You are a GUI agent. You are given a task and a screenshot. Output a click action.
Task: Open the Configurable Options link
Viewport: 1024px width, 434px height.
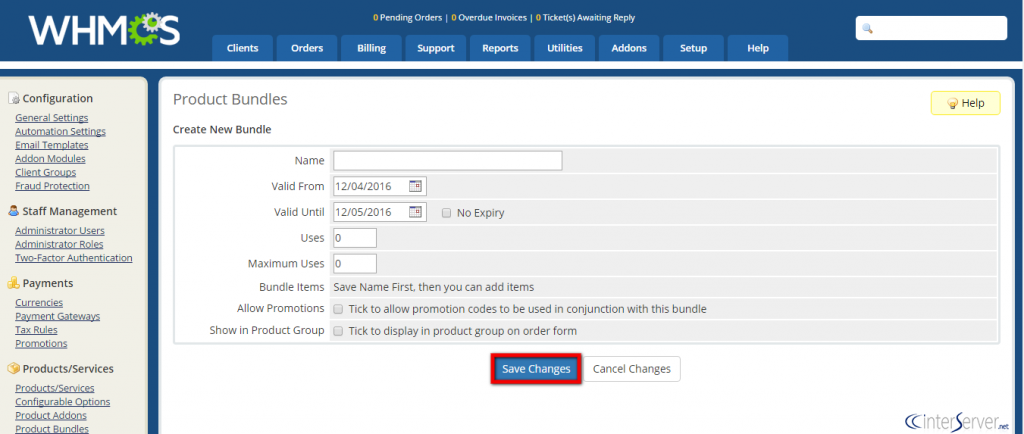point(63,402)
